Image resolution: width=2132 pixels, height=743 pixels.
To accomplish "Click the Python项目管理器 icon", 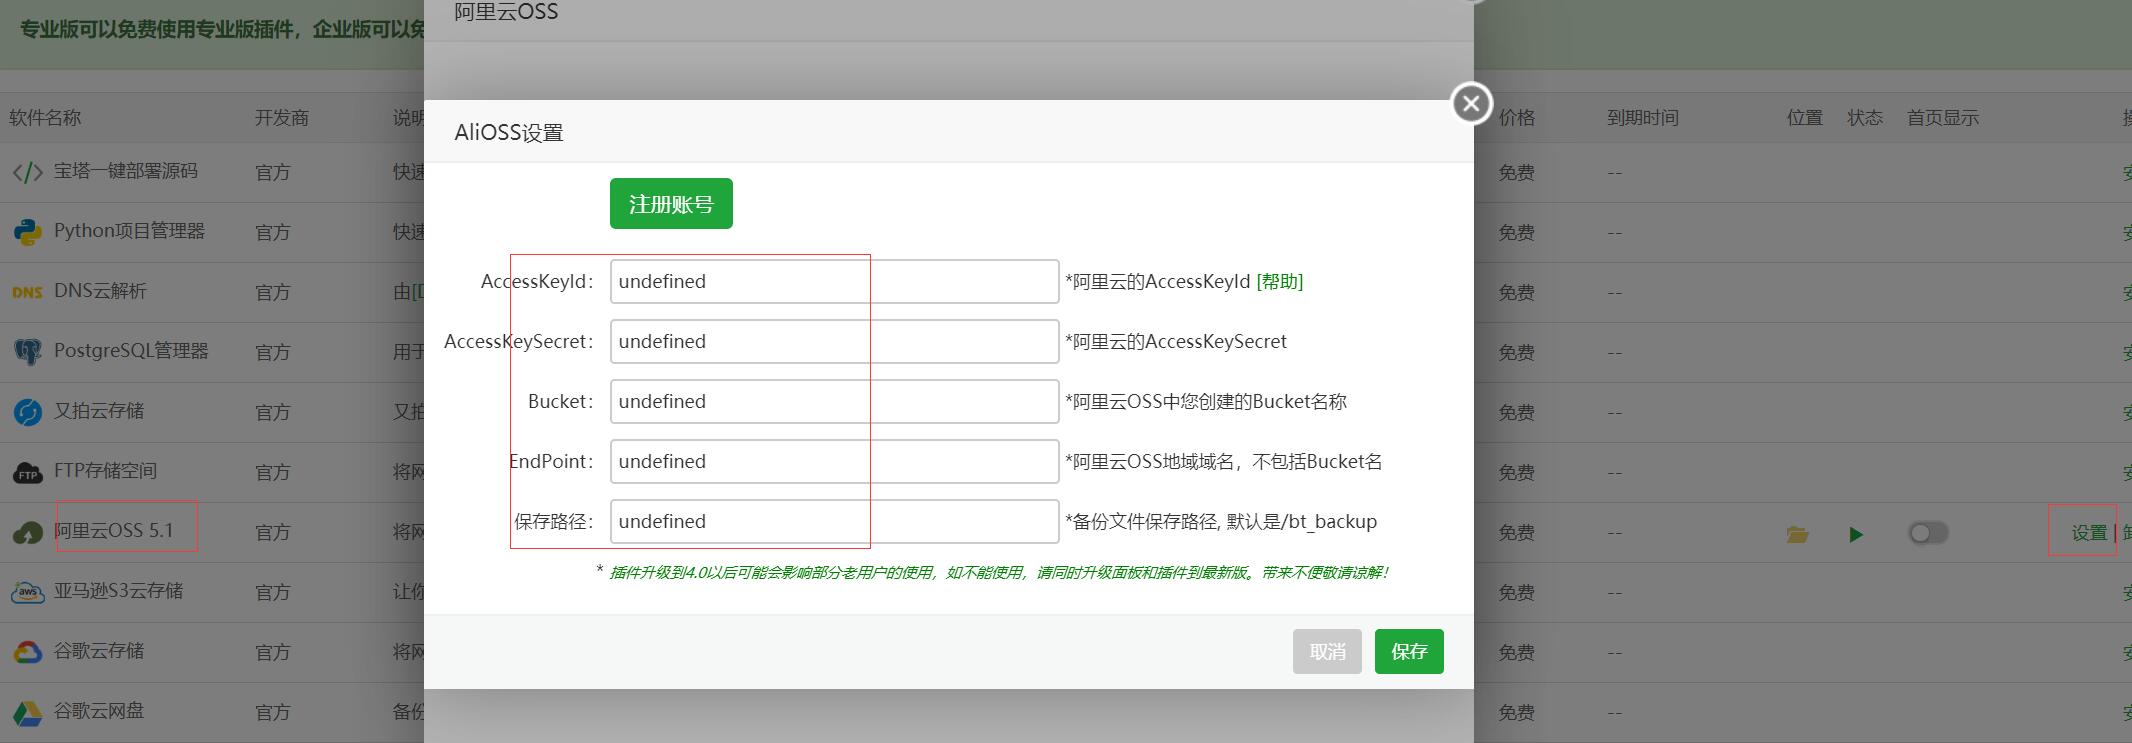I will coord(27,232).
